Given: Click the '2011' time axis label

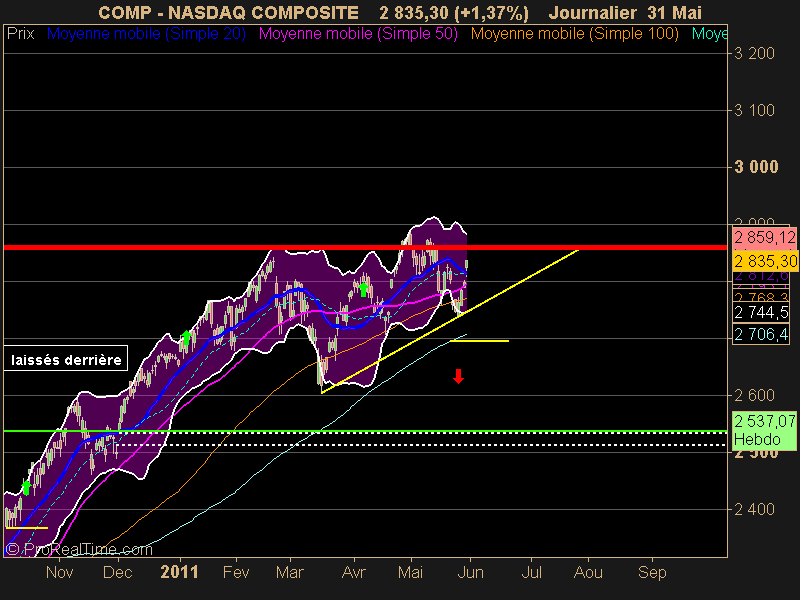Looking at the screenshot, I should (179, 572).
